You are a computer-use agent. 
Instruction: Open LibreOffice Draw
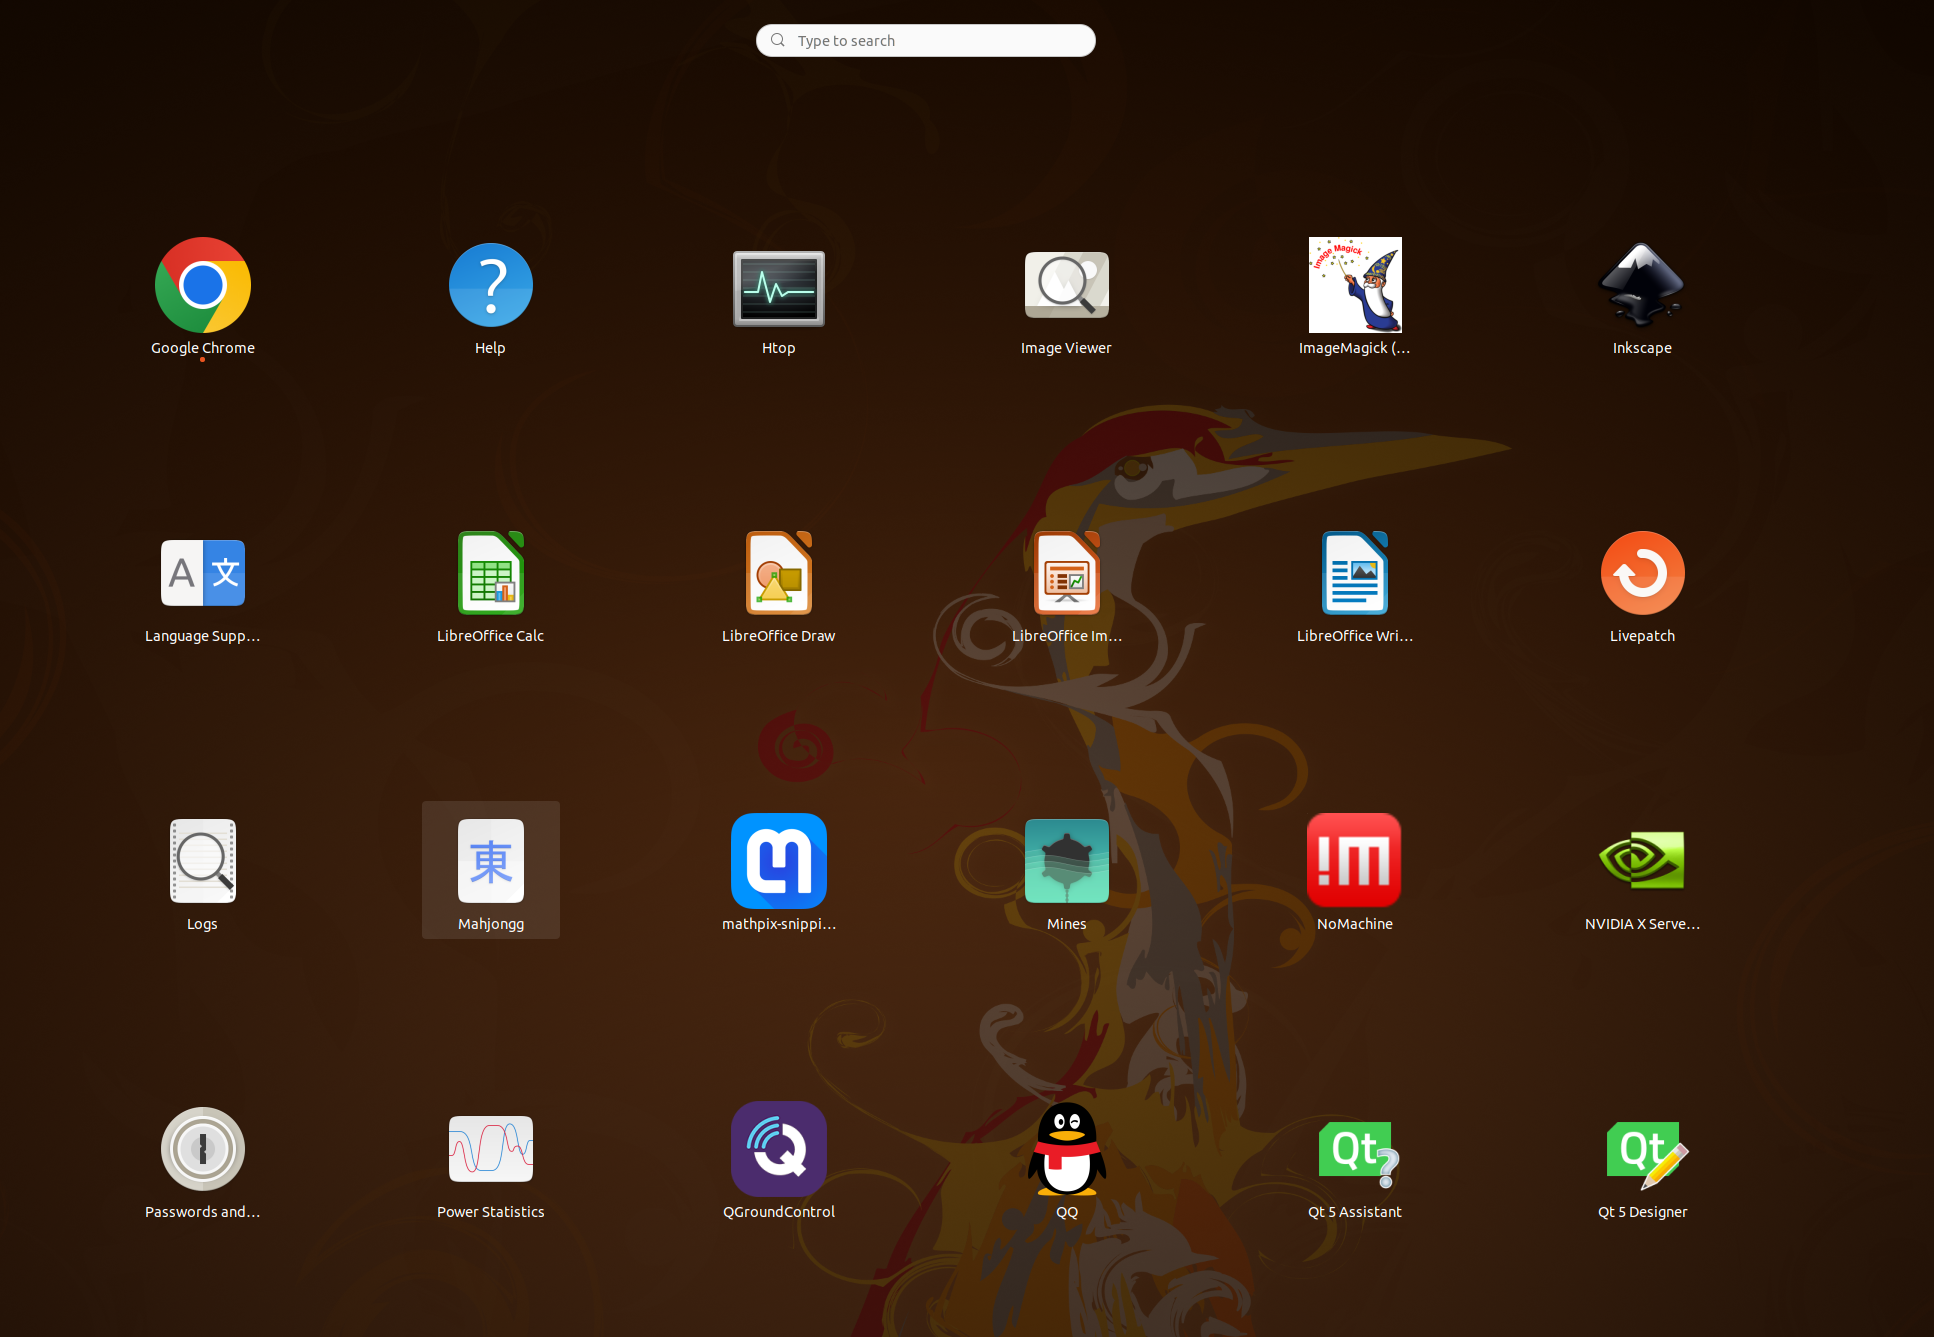click(x=778, y=573)
